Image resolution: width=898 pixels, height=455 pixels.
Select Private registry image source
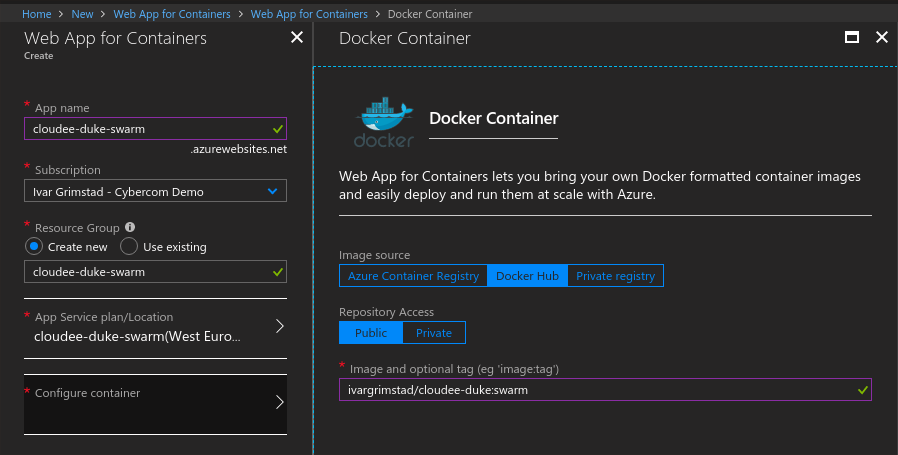pos(615,276)
